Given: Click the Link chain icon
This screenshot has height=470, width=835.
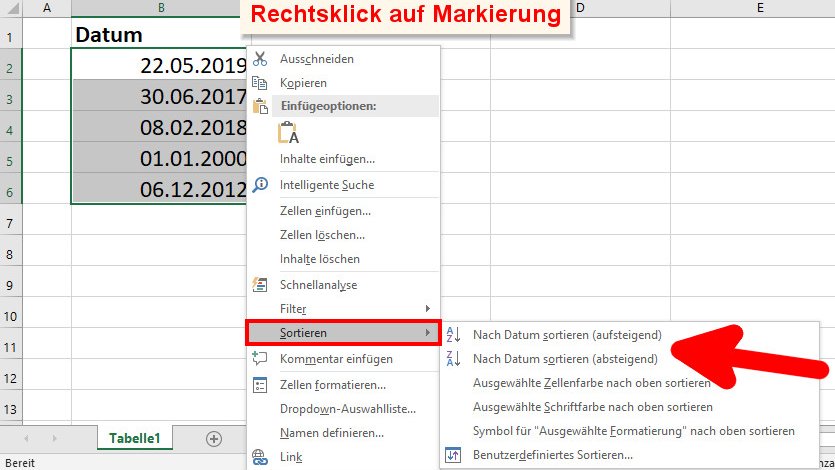Looking at the screenshot, I should point(260,456).
